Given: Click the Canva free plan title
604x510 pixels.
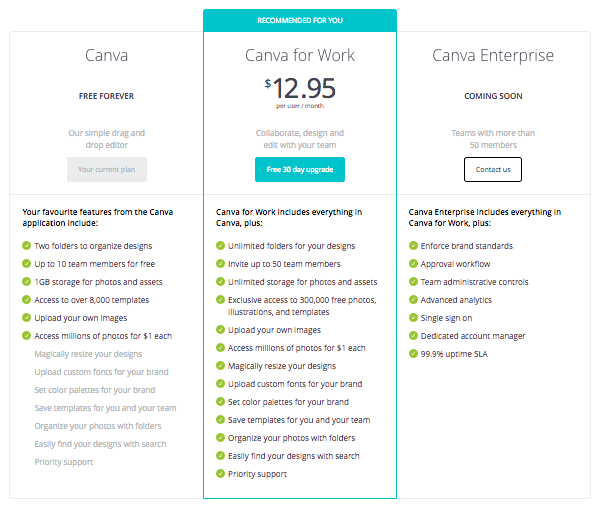Looking at the screenshot, I should [106, 55].
